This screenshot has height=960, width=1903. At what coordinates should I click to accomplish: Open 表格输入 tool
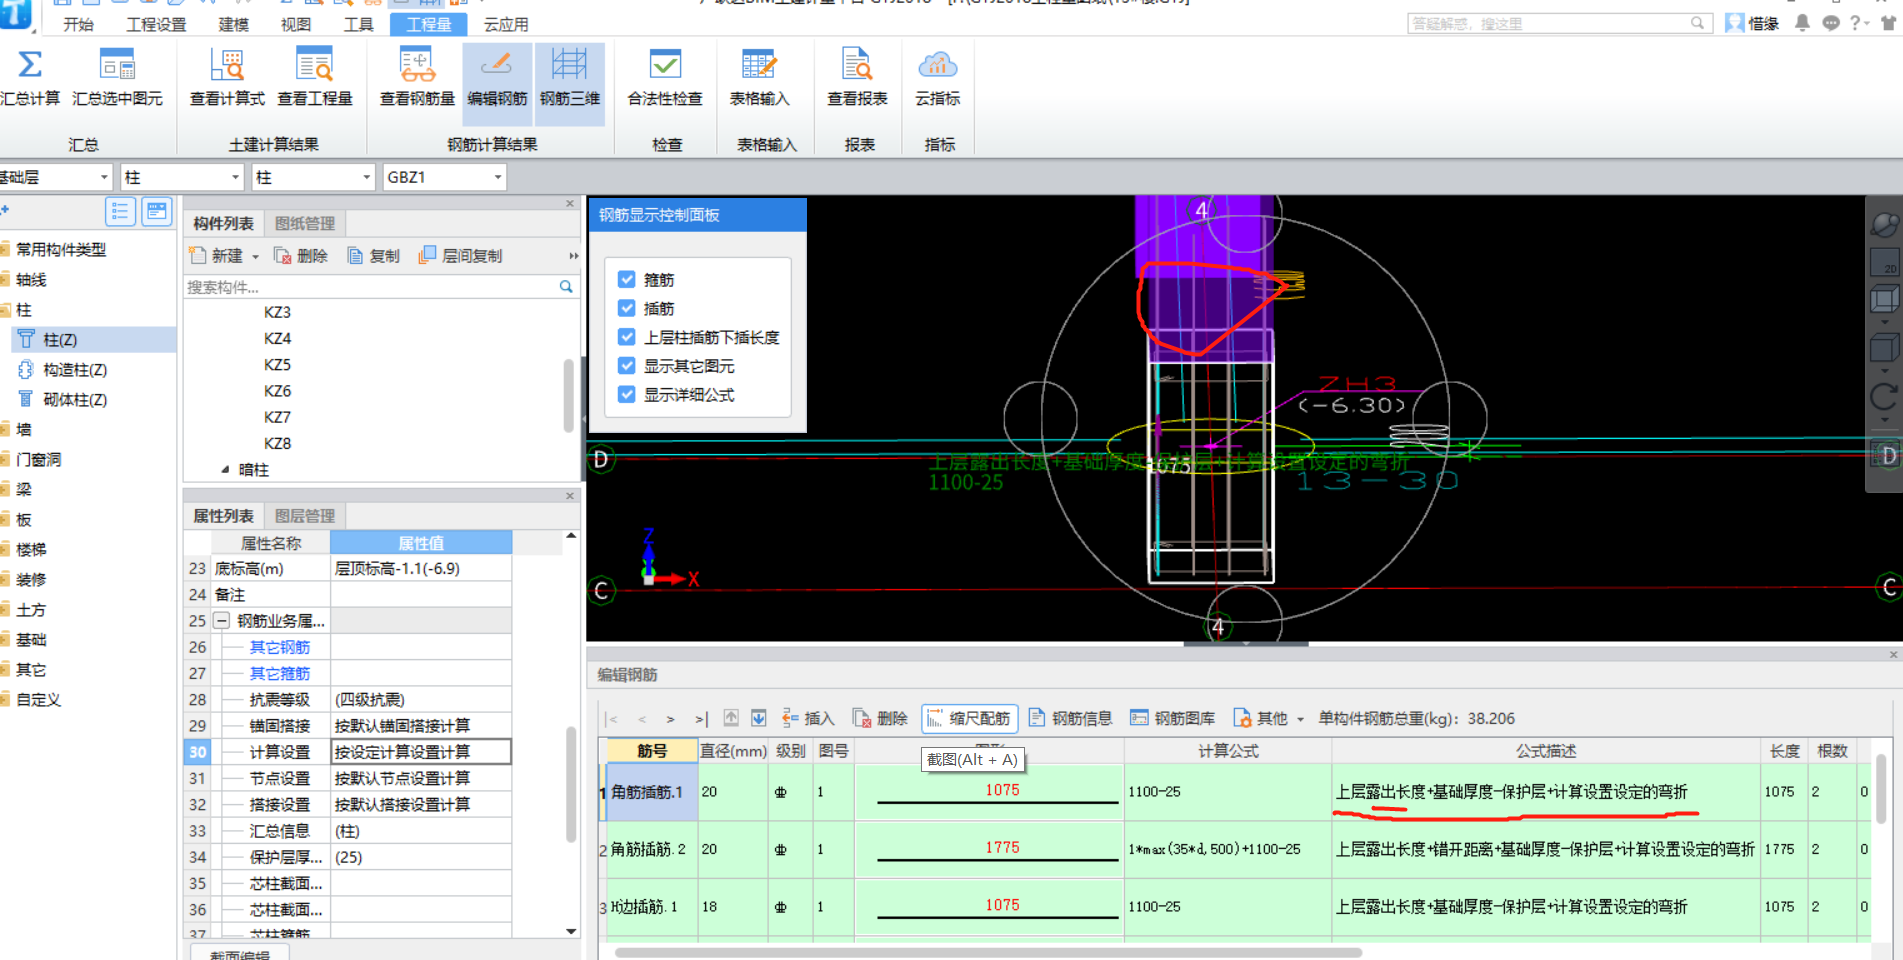(759, 78)
